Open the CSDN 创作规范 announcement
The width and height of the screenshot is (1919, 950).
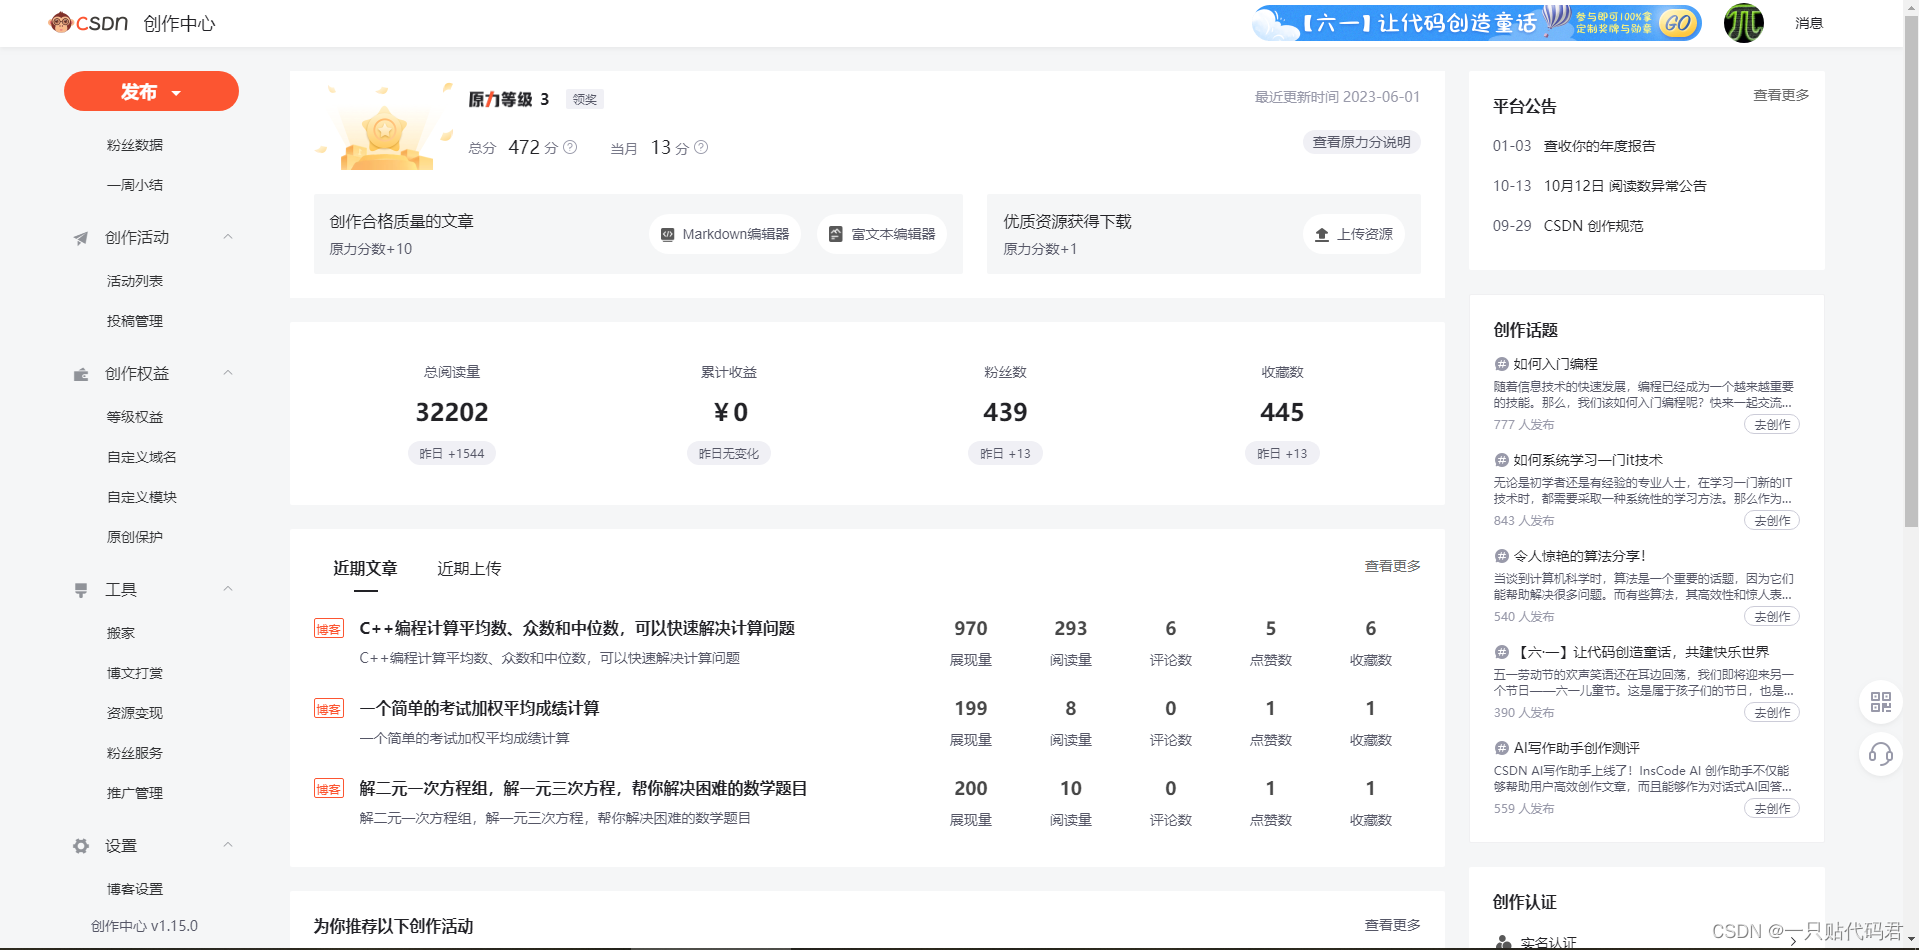click(x=1593, y=226)
